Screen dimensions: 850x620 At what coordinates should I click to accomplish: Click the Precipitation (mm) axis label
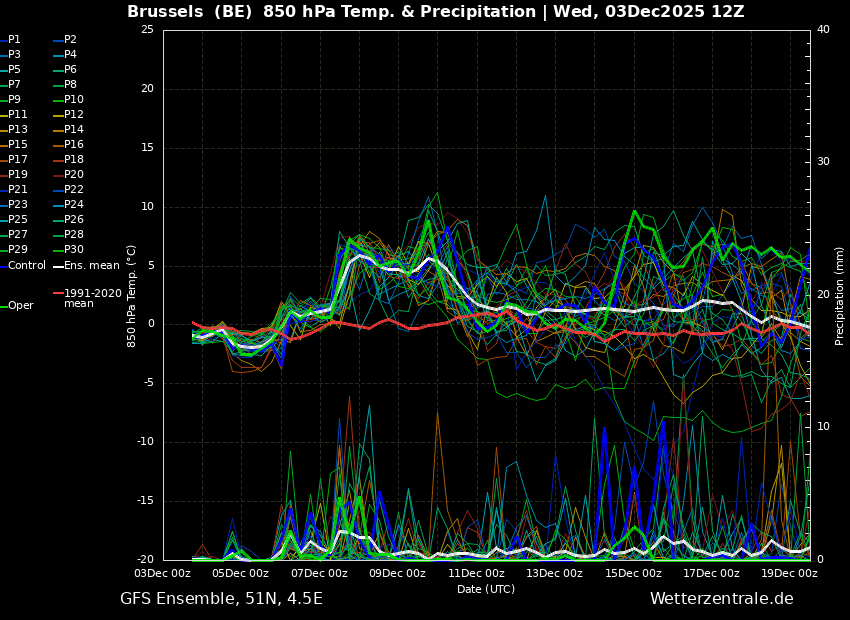coord(840,295)
